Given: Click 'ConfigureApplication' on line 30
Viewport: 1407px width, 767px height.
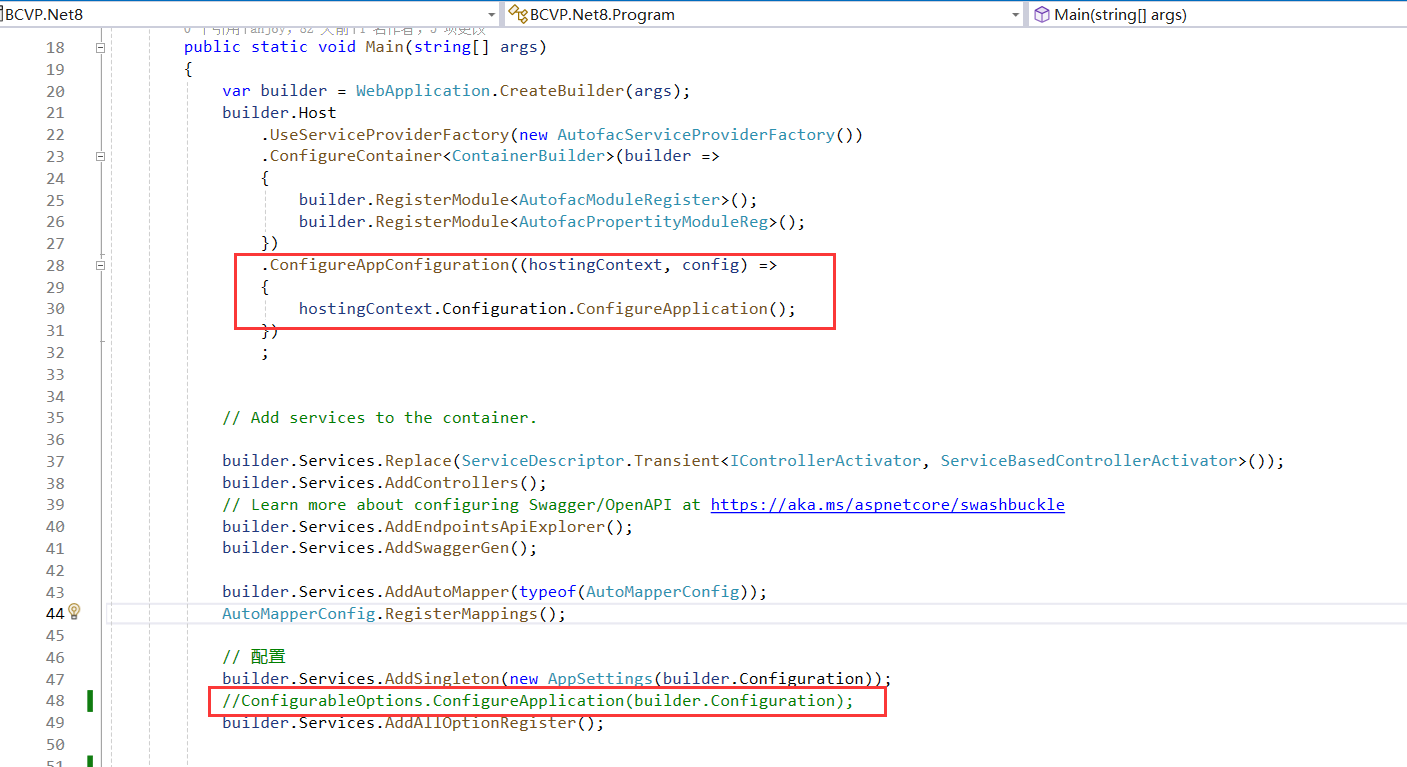Looking at the screenshot, I should pyautogui.click(x=672, y=308).
